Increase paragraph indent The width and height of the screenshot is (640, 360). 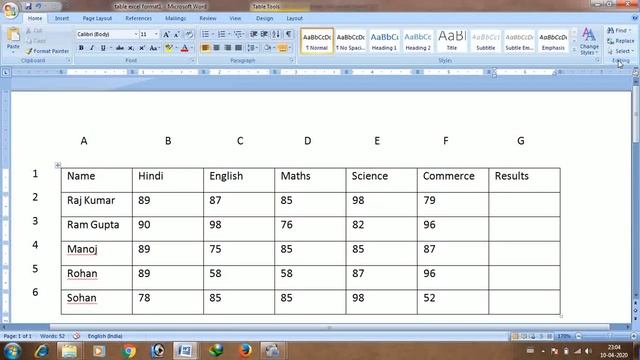264,34
